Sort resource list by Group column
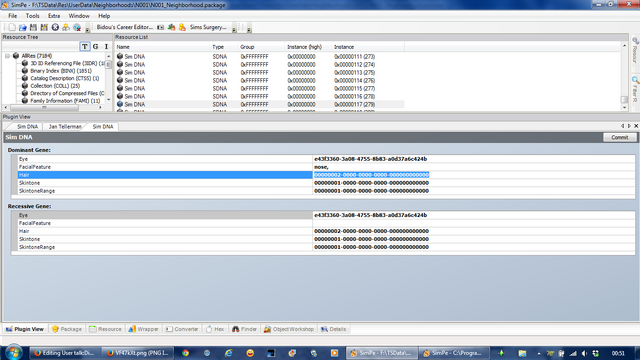 (x=261, y=47)
